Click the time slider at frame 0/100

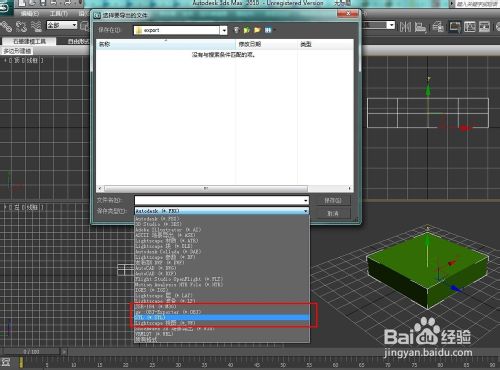coord(32,352)
